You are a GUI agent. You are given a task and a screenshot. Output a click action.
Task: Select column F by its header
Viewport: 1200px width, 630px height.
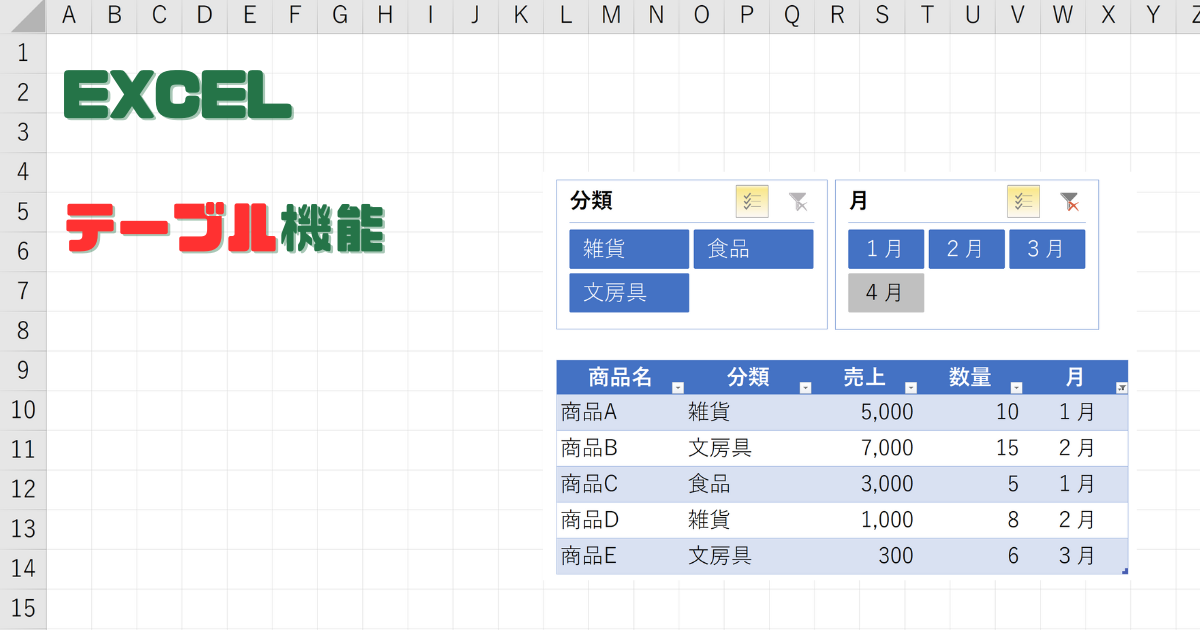click(295, 16)
